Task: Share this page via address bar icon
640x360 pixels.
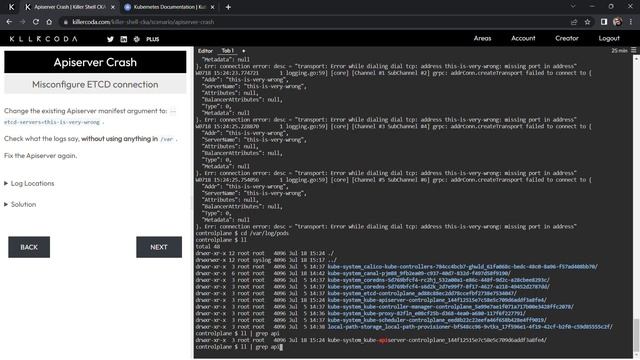Action: [x=574, y=22]
